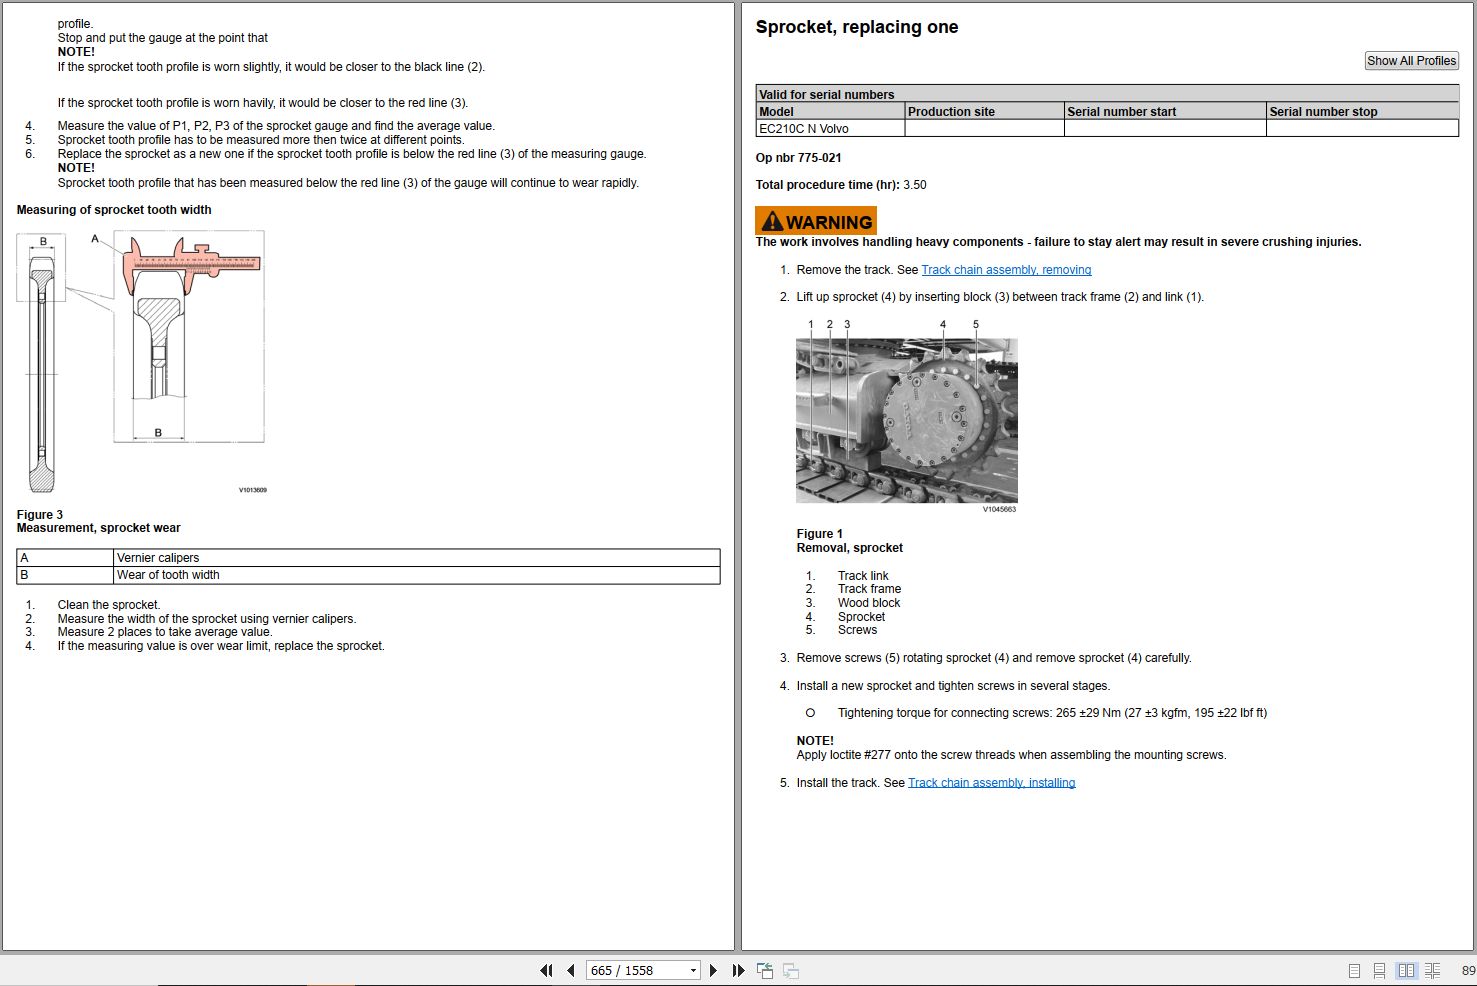Click the Figure 3 Measurement, sprocket wear caption
Viewport: 1477px width, 986px height.
[98, 521]
